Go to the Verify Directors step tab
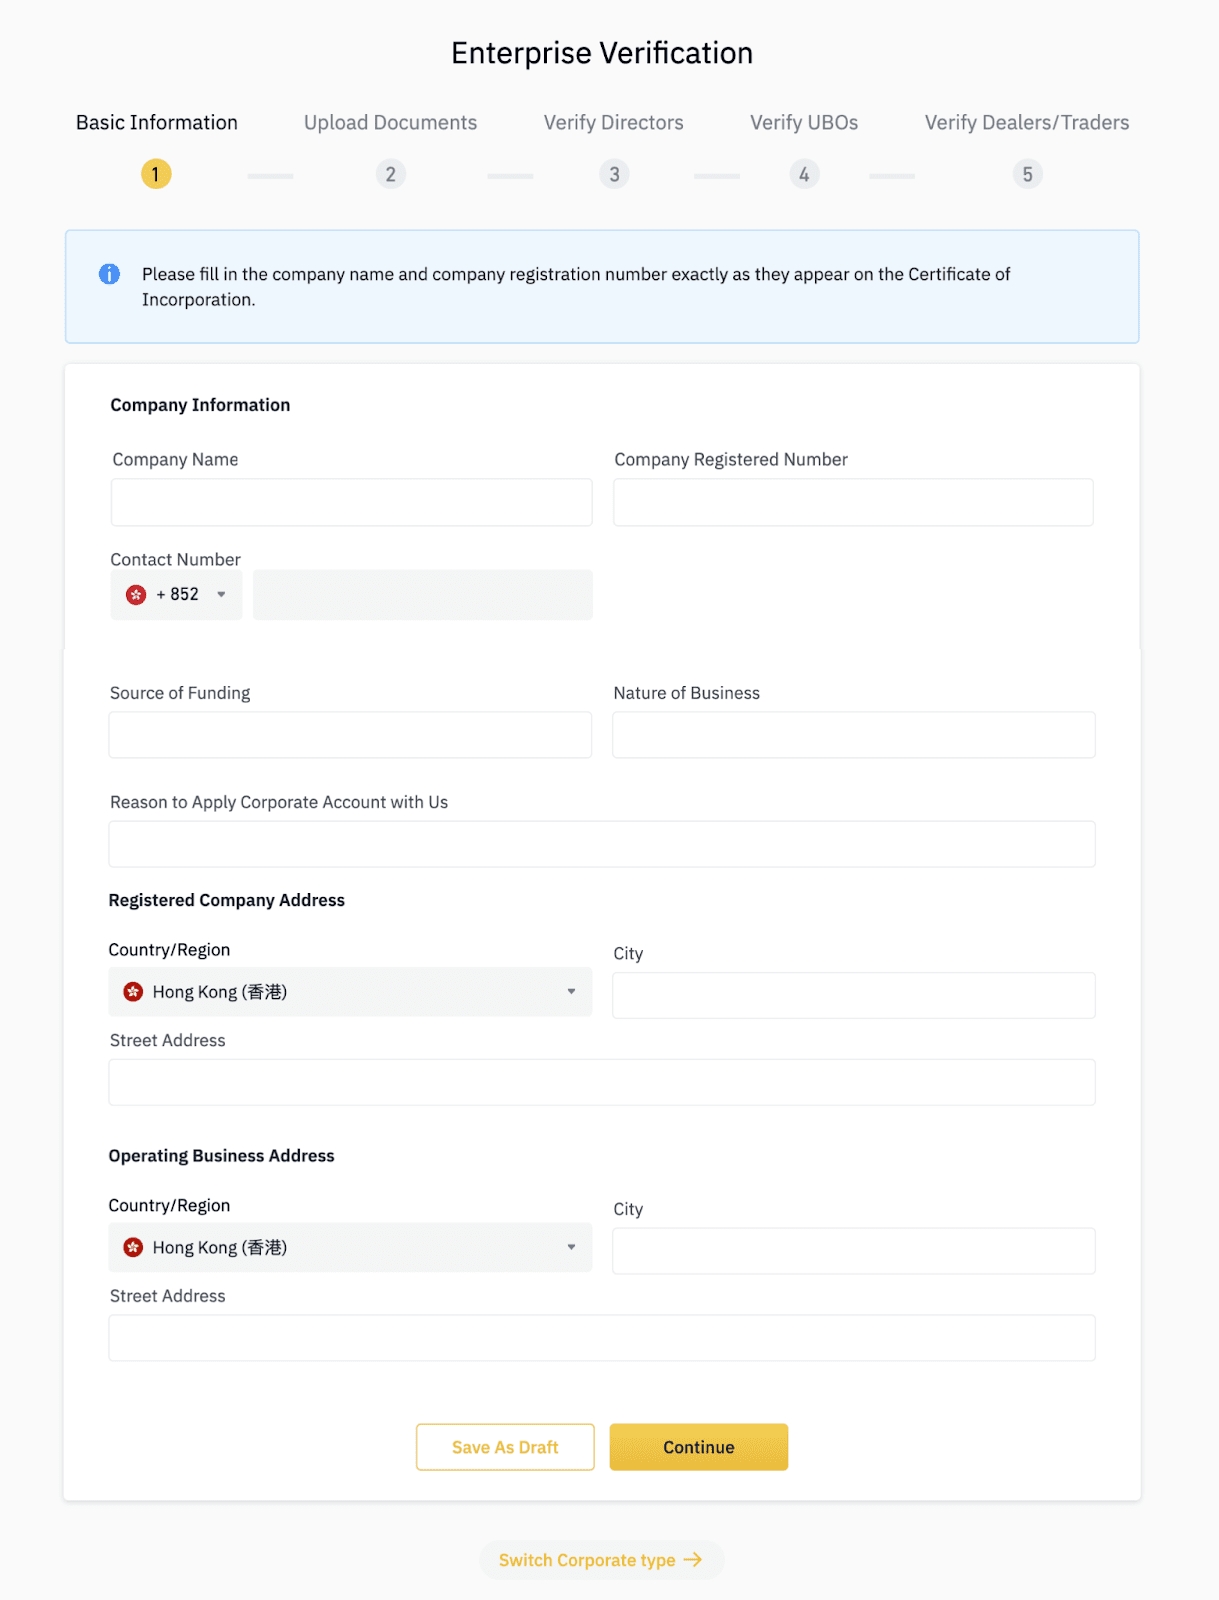Screen dimensions: 1219x1600 click(x=613, y=123)
